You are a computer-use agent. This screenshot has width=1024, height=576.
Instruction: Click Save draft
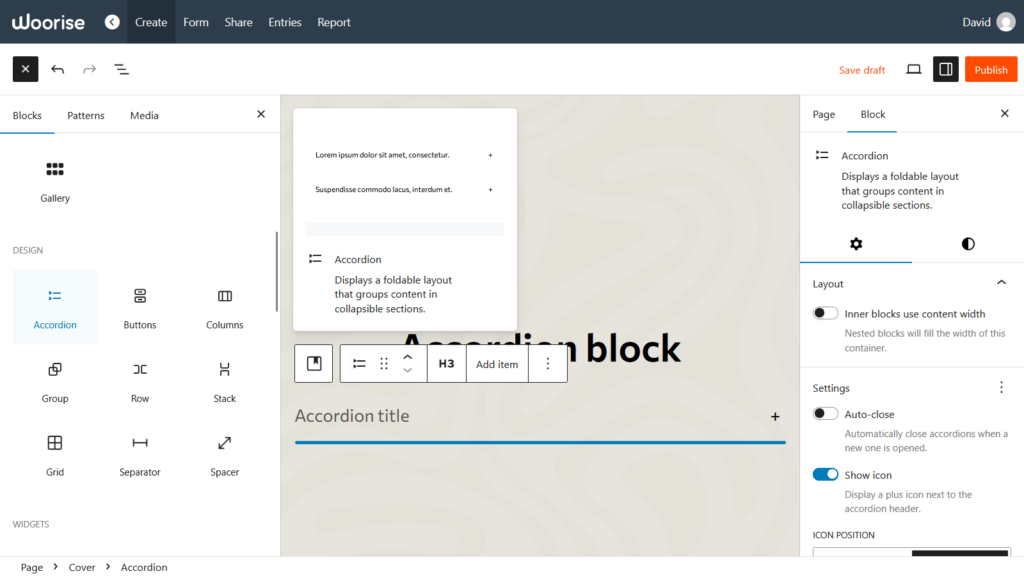coord(861,69)
